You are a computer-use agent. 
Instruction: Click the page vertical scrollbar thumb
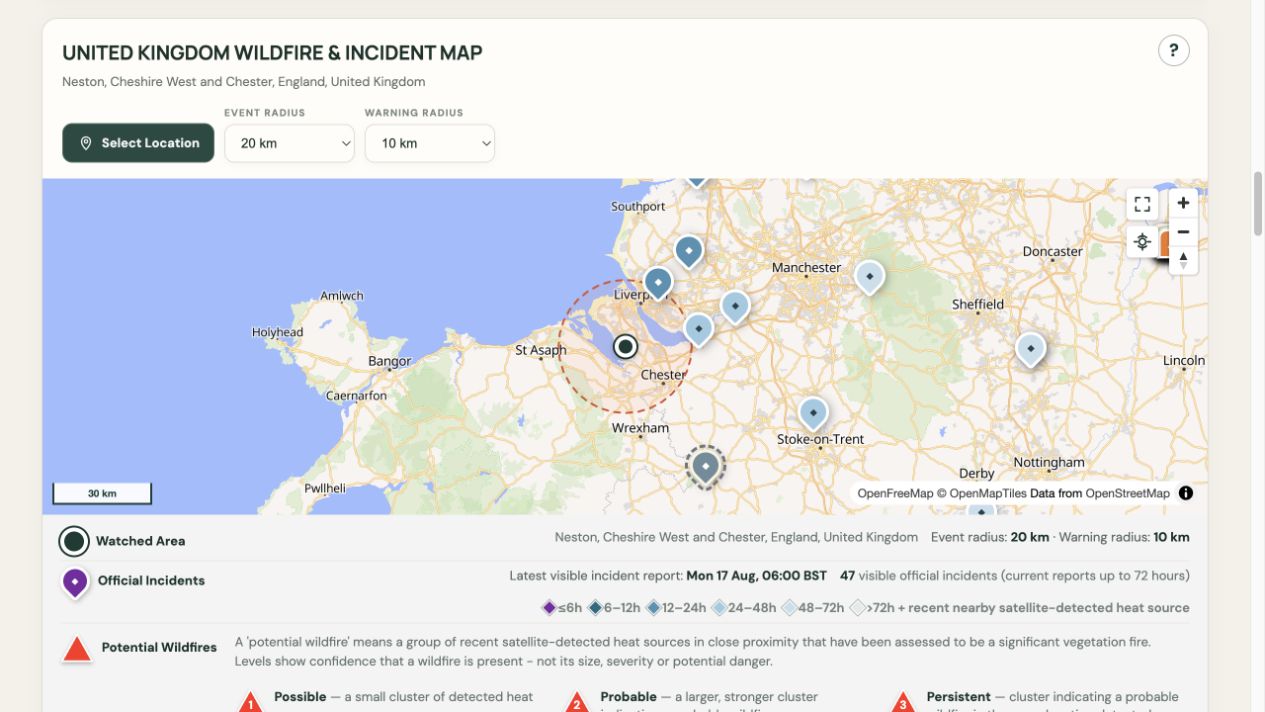(x=1258, y=204)
